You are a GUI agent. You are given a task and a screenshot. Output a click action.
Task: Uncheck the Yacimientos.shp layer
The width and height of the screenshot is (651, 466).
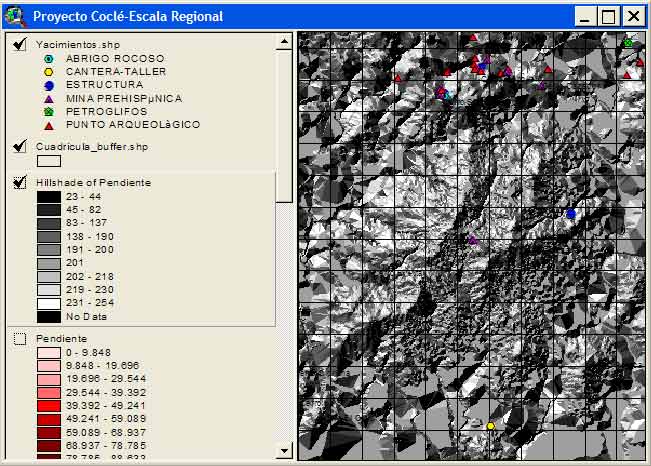tap(19, 44)
